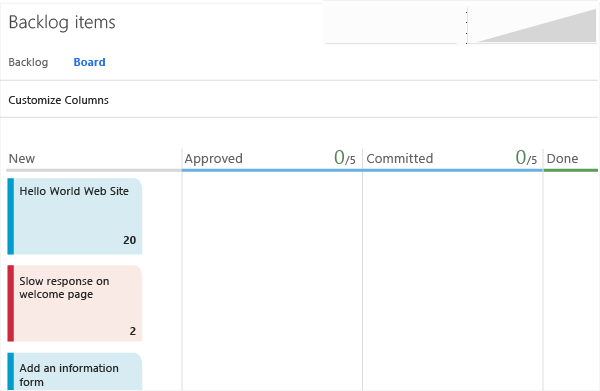Open the Add an information form card
The image size is (600, 391).
(75, 371)
